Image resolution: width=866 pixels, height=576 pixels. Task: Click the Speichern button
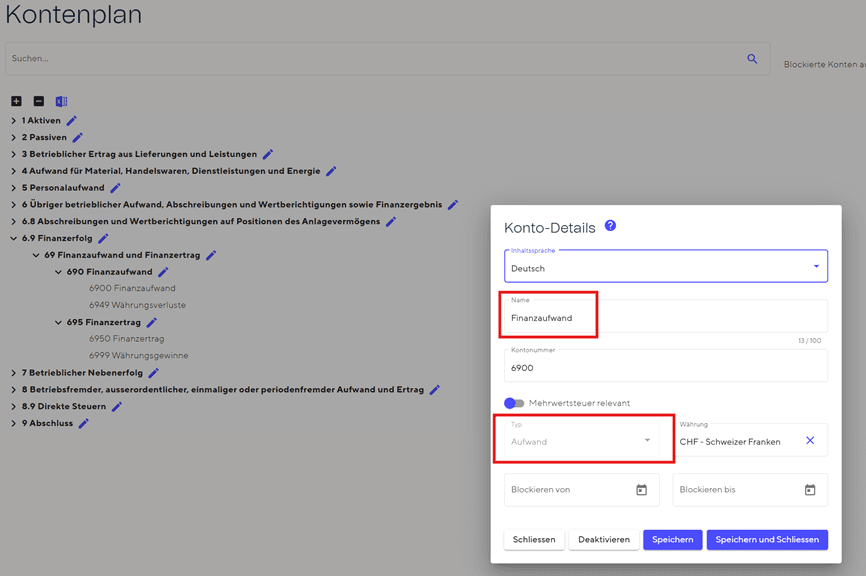click(672, 540)
